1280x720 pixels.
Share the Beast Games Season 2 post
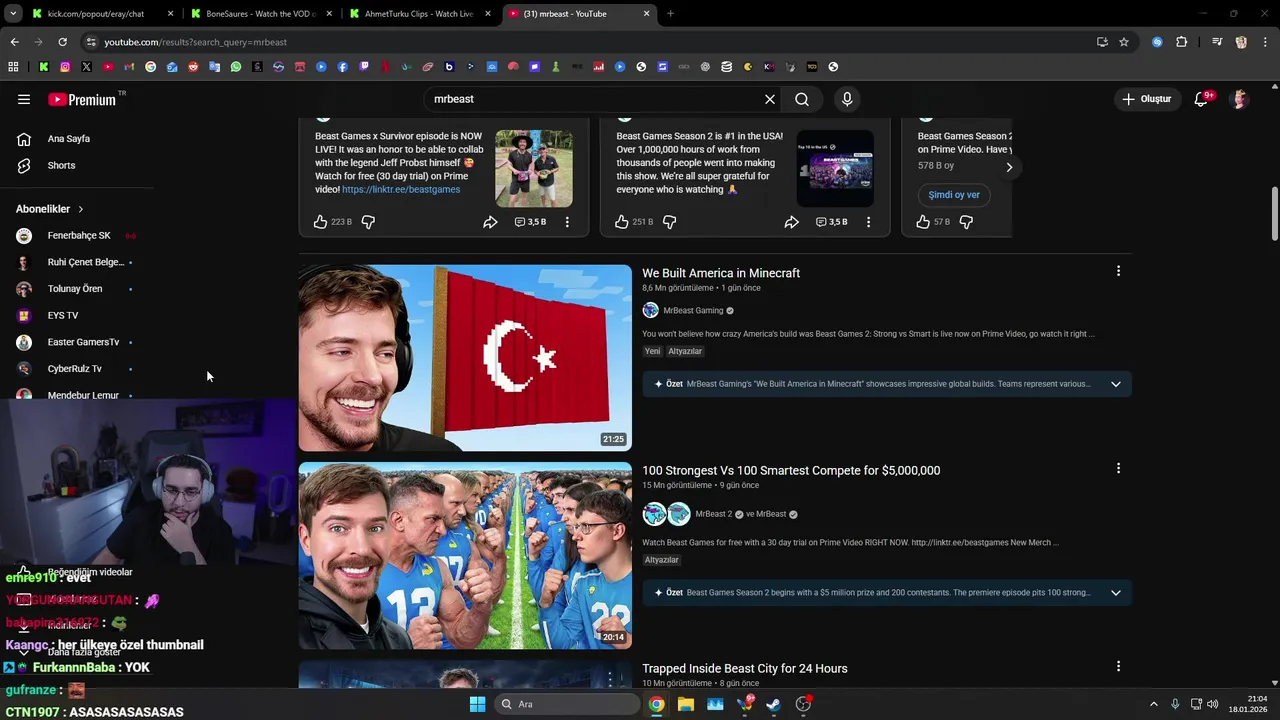pos(791,222)
